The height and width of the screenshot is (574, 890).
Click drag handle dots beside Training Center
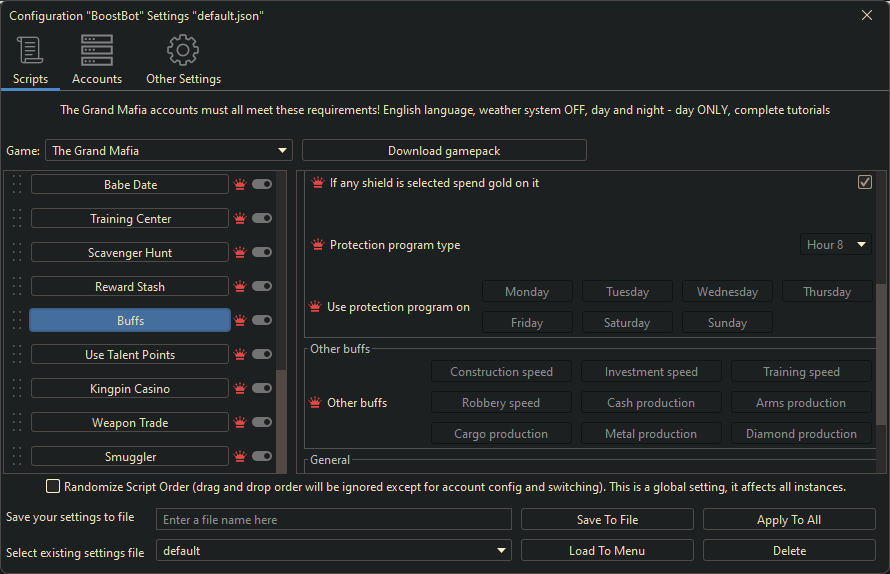coord(17,219)
